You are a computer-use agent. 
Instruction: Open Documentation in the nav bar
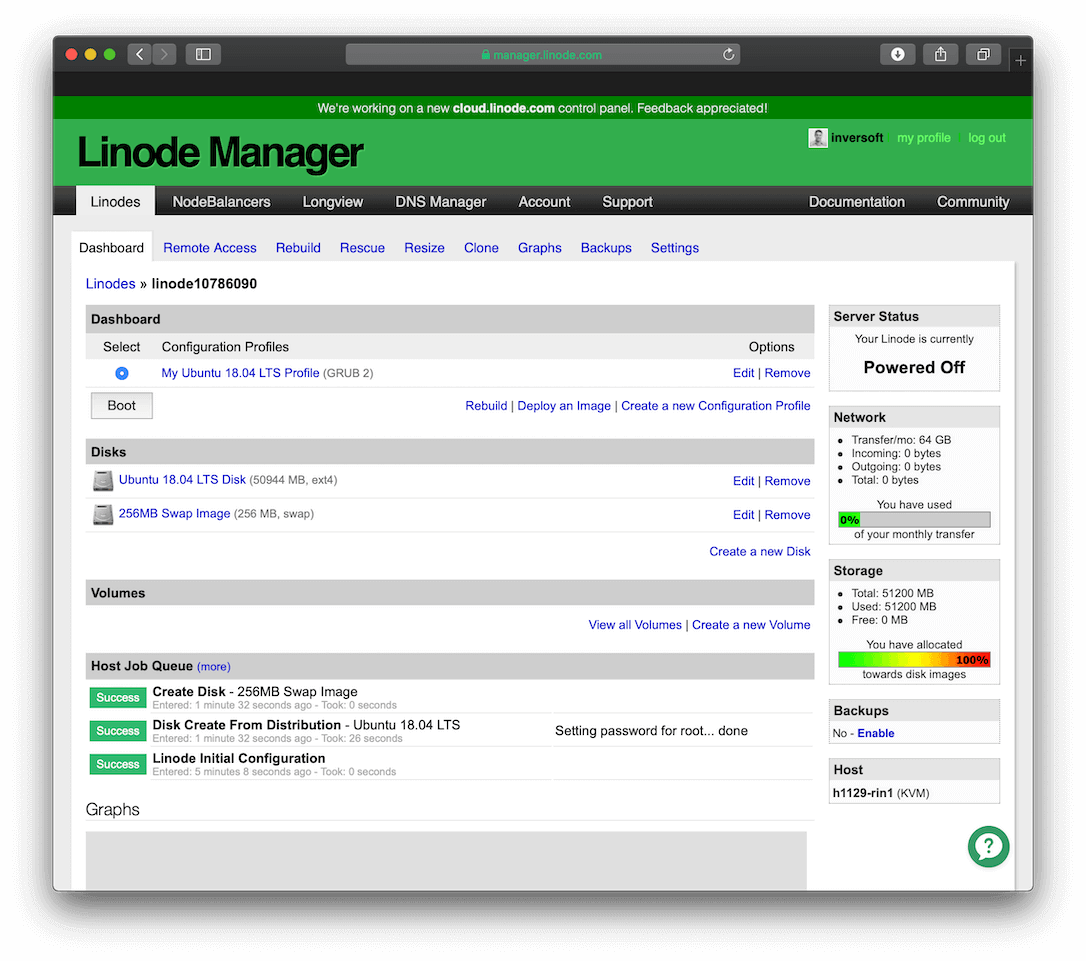click(x=856, y=201)
